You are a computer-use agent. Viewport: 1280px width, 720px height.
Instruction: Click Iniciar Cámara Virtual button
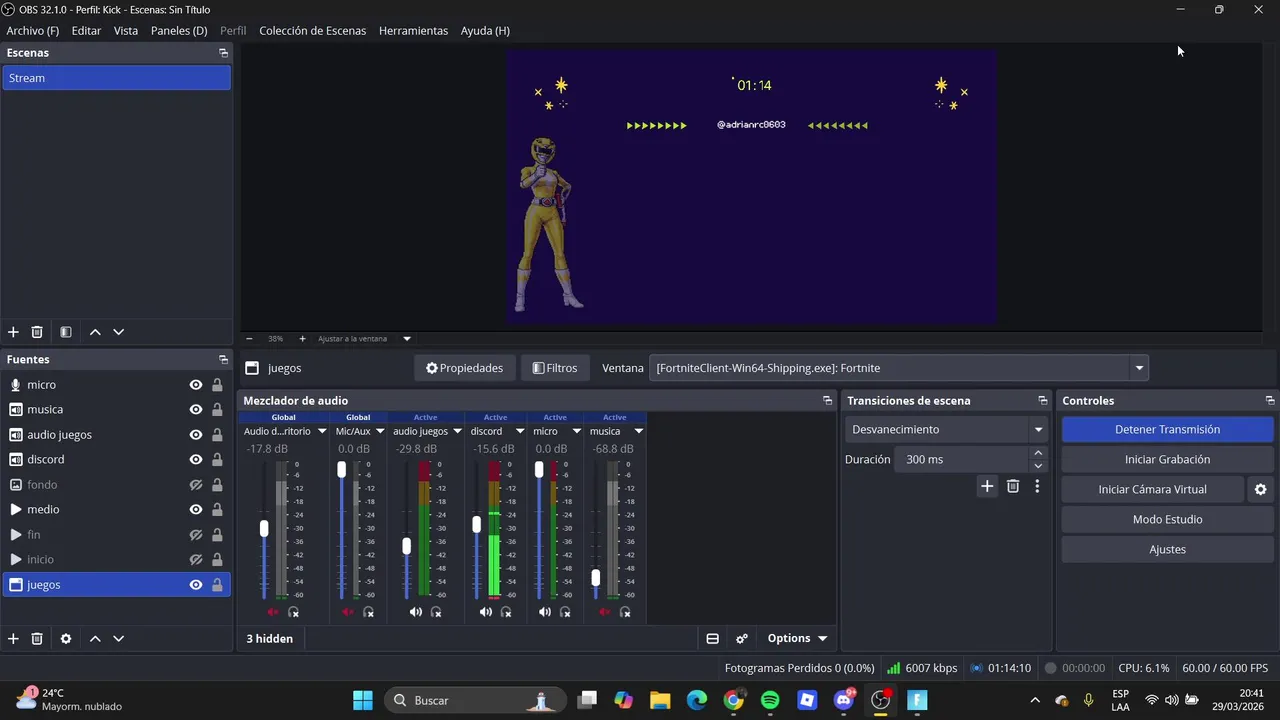click(x=1152, y=490)
